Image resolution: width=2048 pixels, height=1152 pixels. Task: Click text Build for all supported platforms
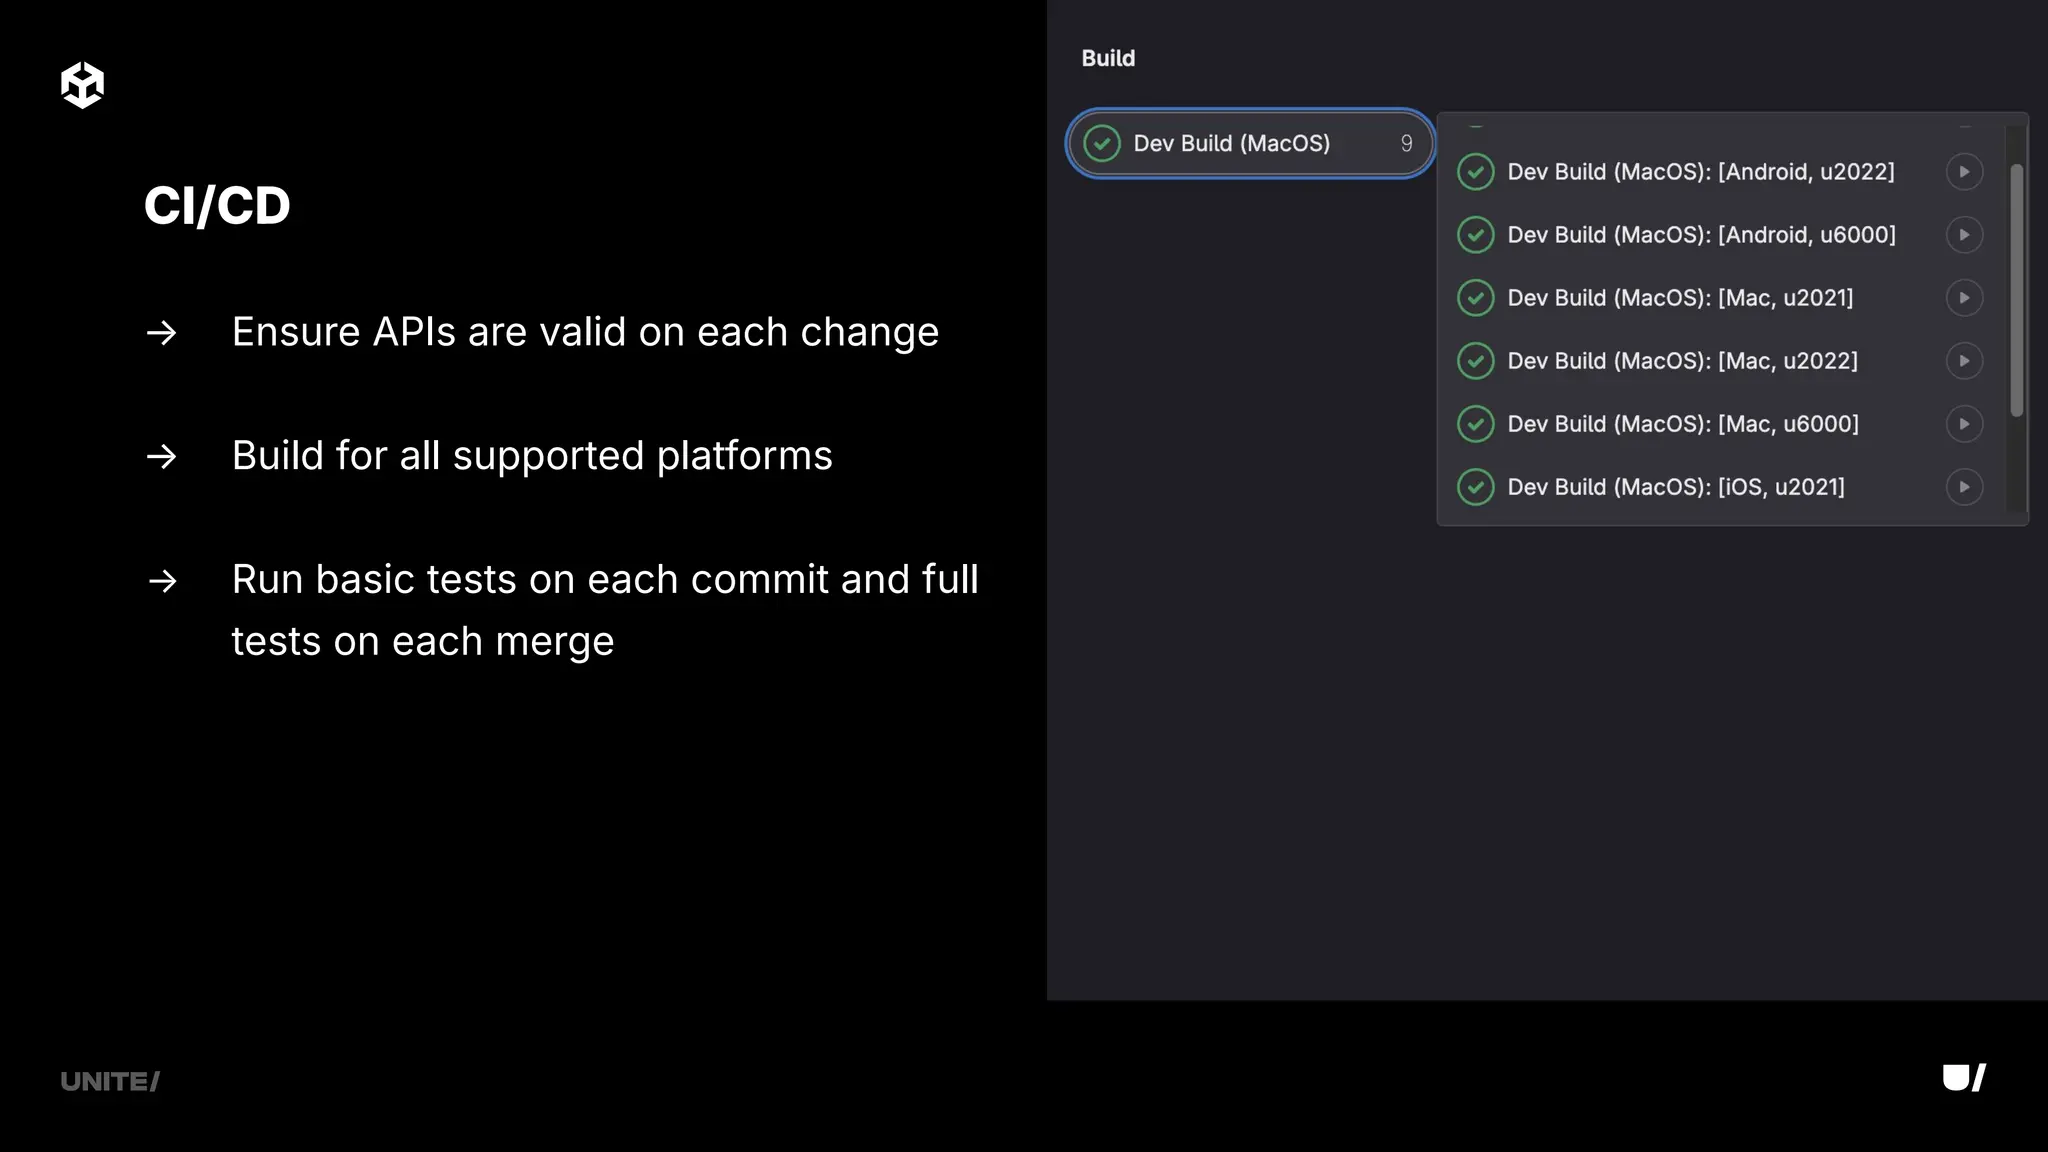532,456
